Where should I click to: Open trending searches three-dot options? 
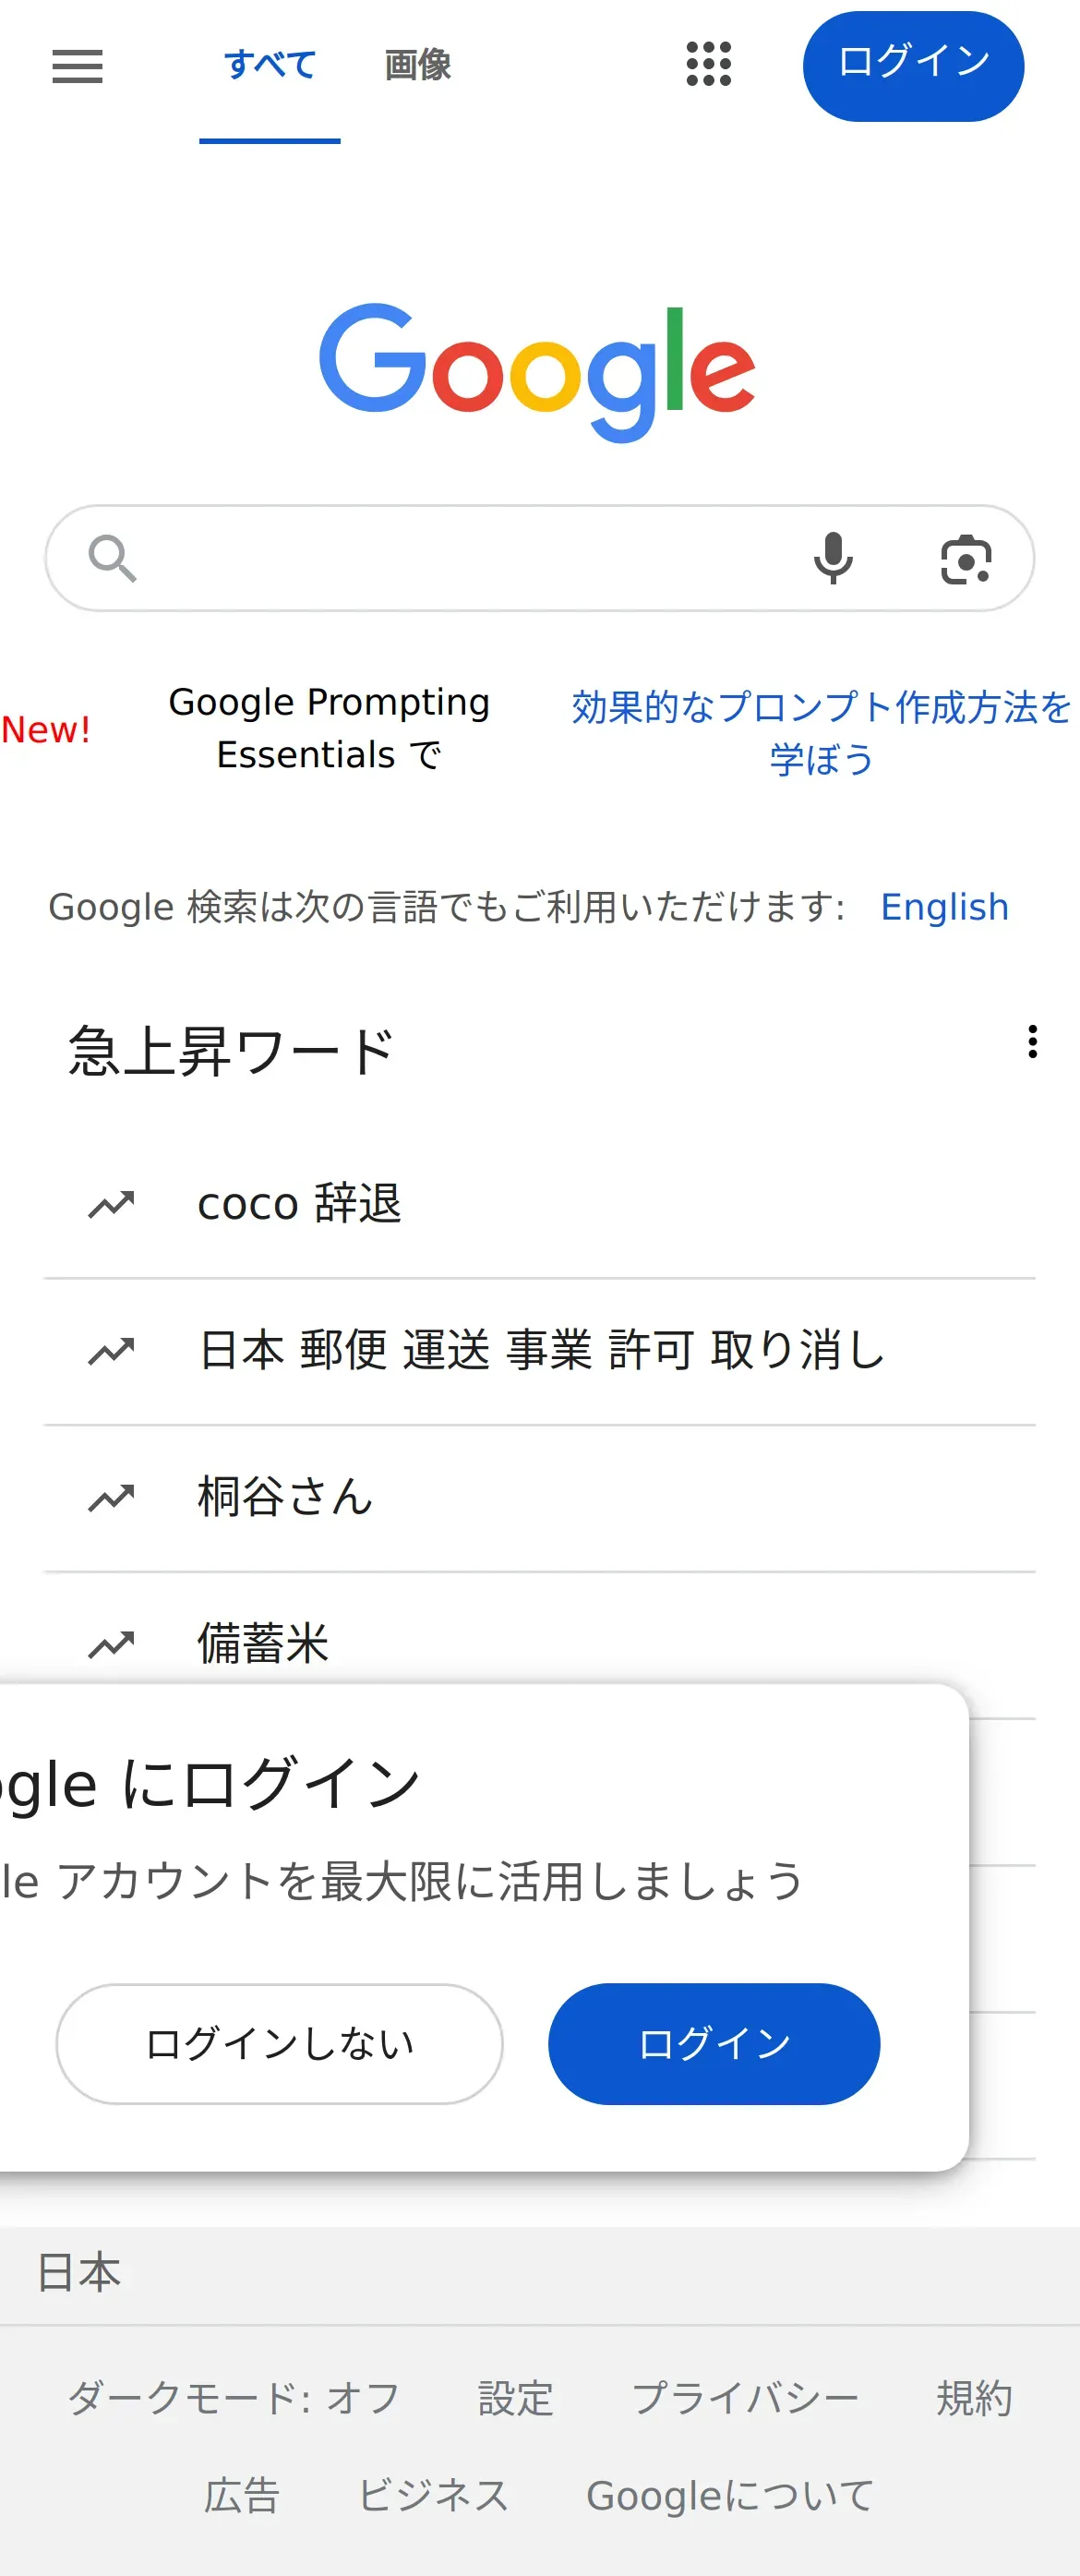[x=1032, y=1041]
